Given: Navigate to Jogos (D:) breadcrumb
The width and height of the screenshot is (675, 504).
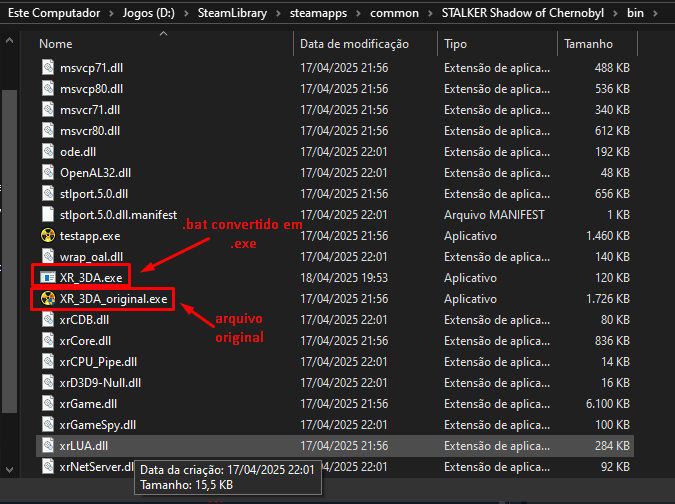Looking at the screenshot, I should [x=149, y=13].
